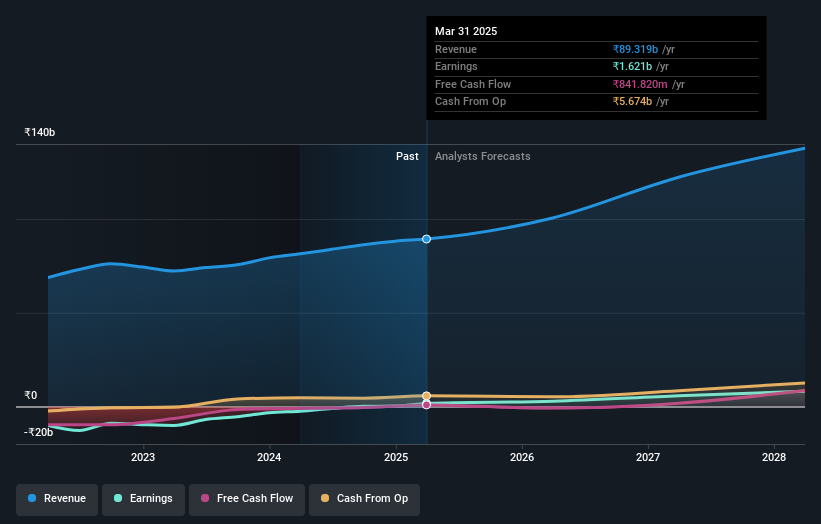Select the 2027 x-axis label
821x524 pixels.
(648, 458)
